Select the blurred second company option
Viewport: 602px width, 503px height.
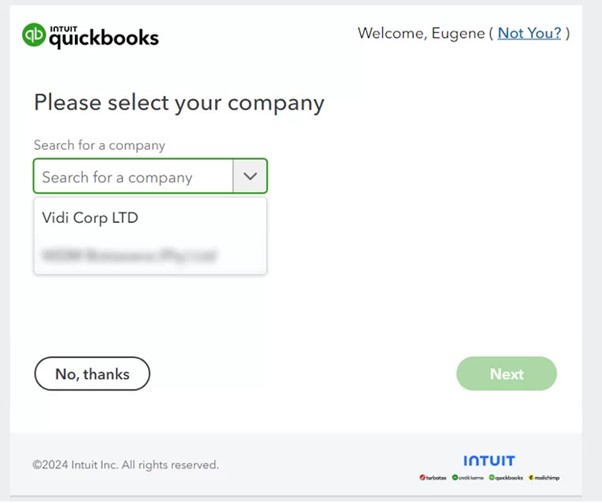coord(129,255)
